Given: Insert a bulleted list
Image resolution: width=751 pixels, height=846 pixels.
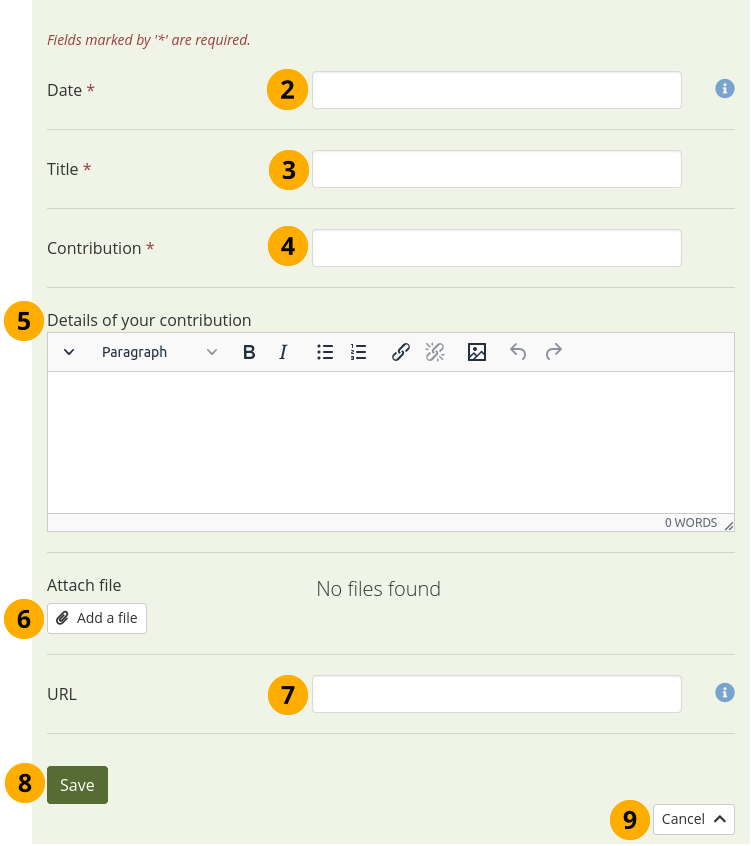Looking at the screenshot, I should pos(325,352).
